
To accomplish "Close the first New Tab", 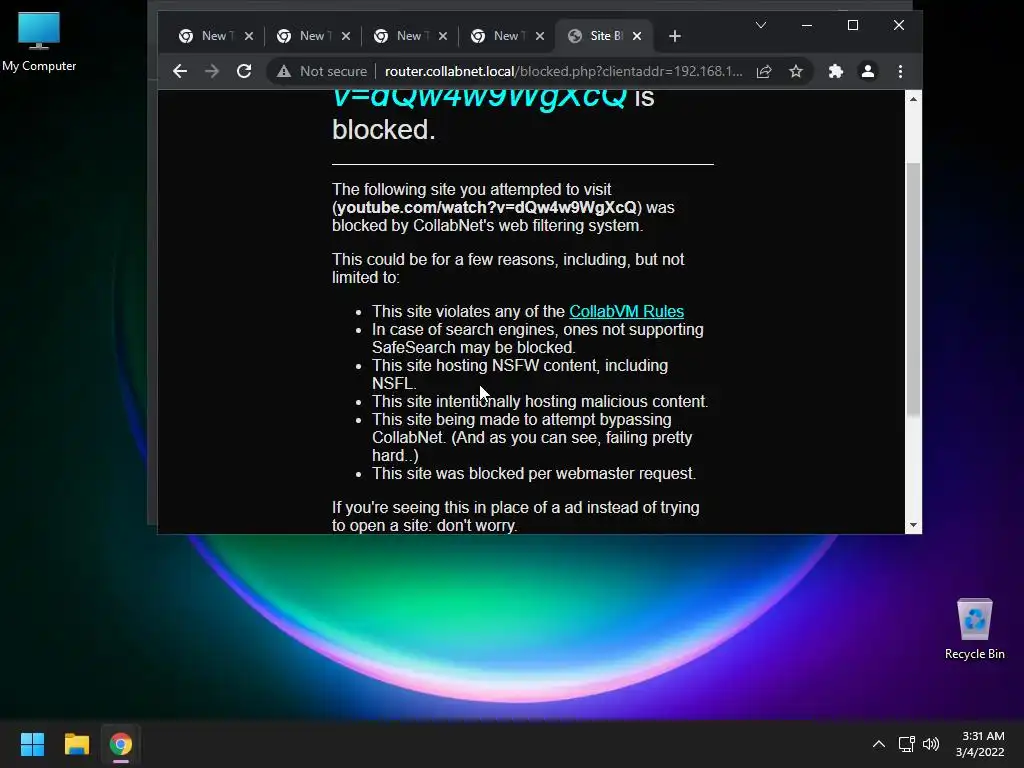I will tap(249, 36).
